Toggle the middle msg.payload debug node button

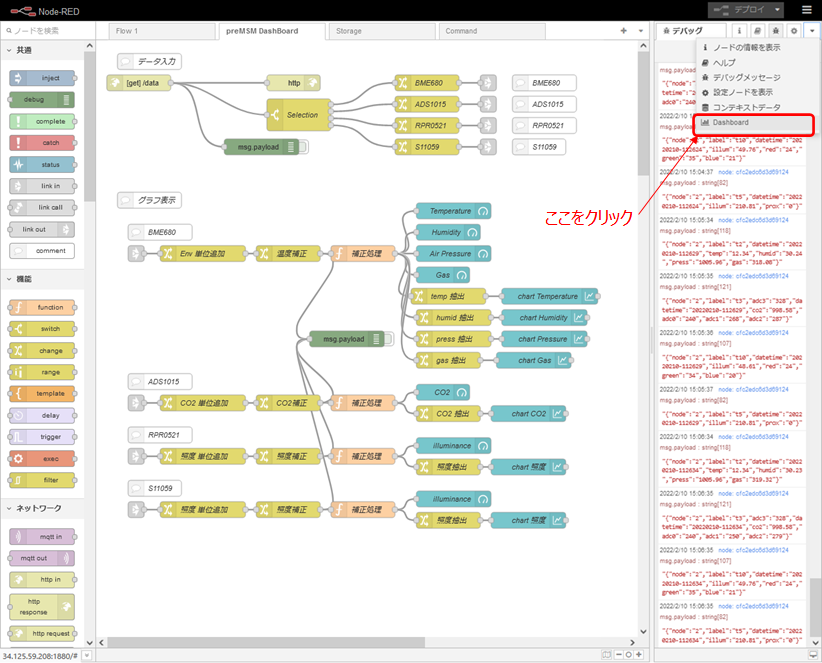click(x=386, y=339)
